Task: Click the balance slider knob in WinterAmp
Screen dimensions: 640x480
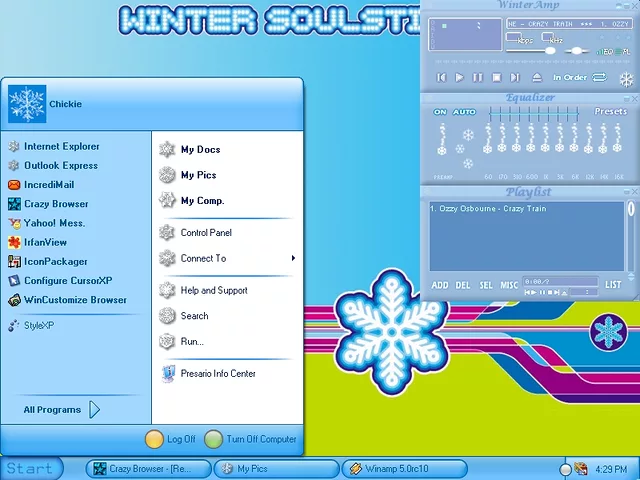Action: 576,51
